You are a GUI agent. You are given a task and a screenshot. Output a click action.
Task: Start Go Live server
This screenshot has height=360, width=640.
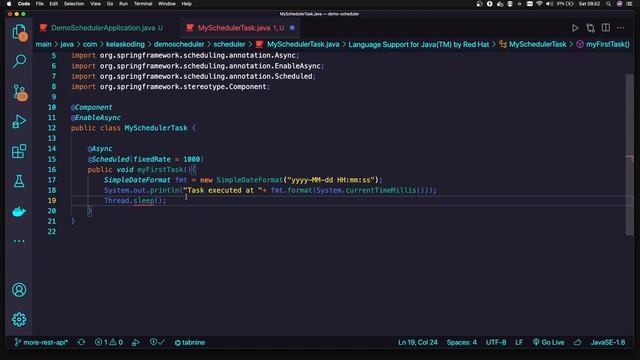549,342
